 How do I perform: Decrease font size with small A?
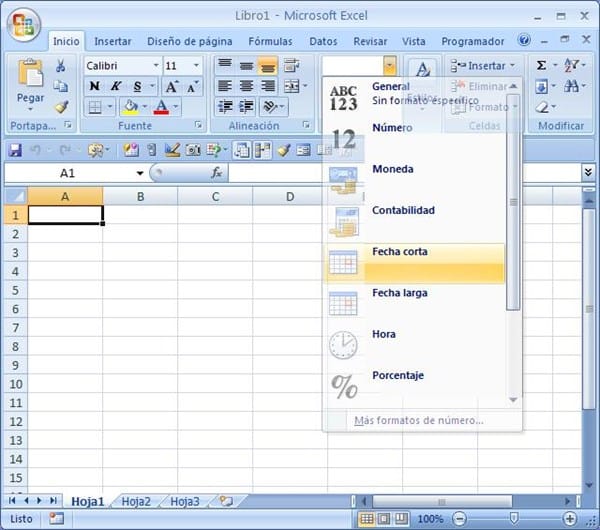coord(192,86)
